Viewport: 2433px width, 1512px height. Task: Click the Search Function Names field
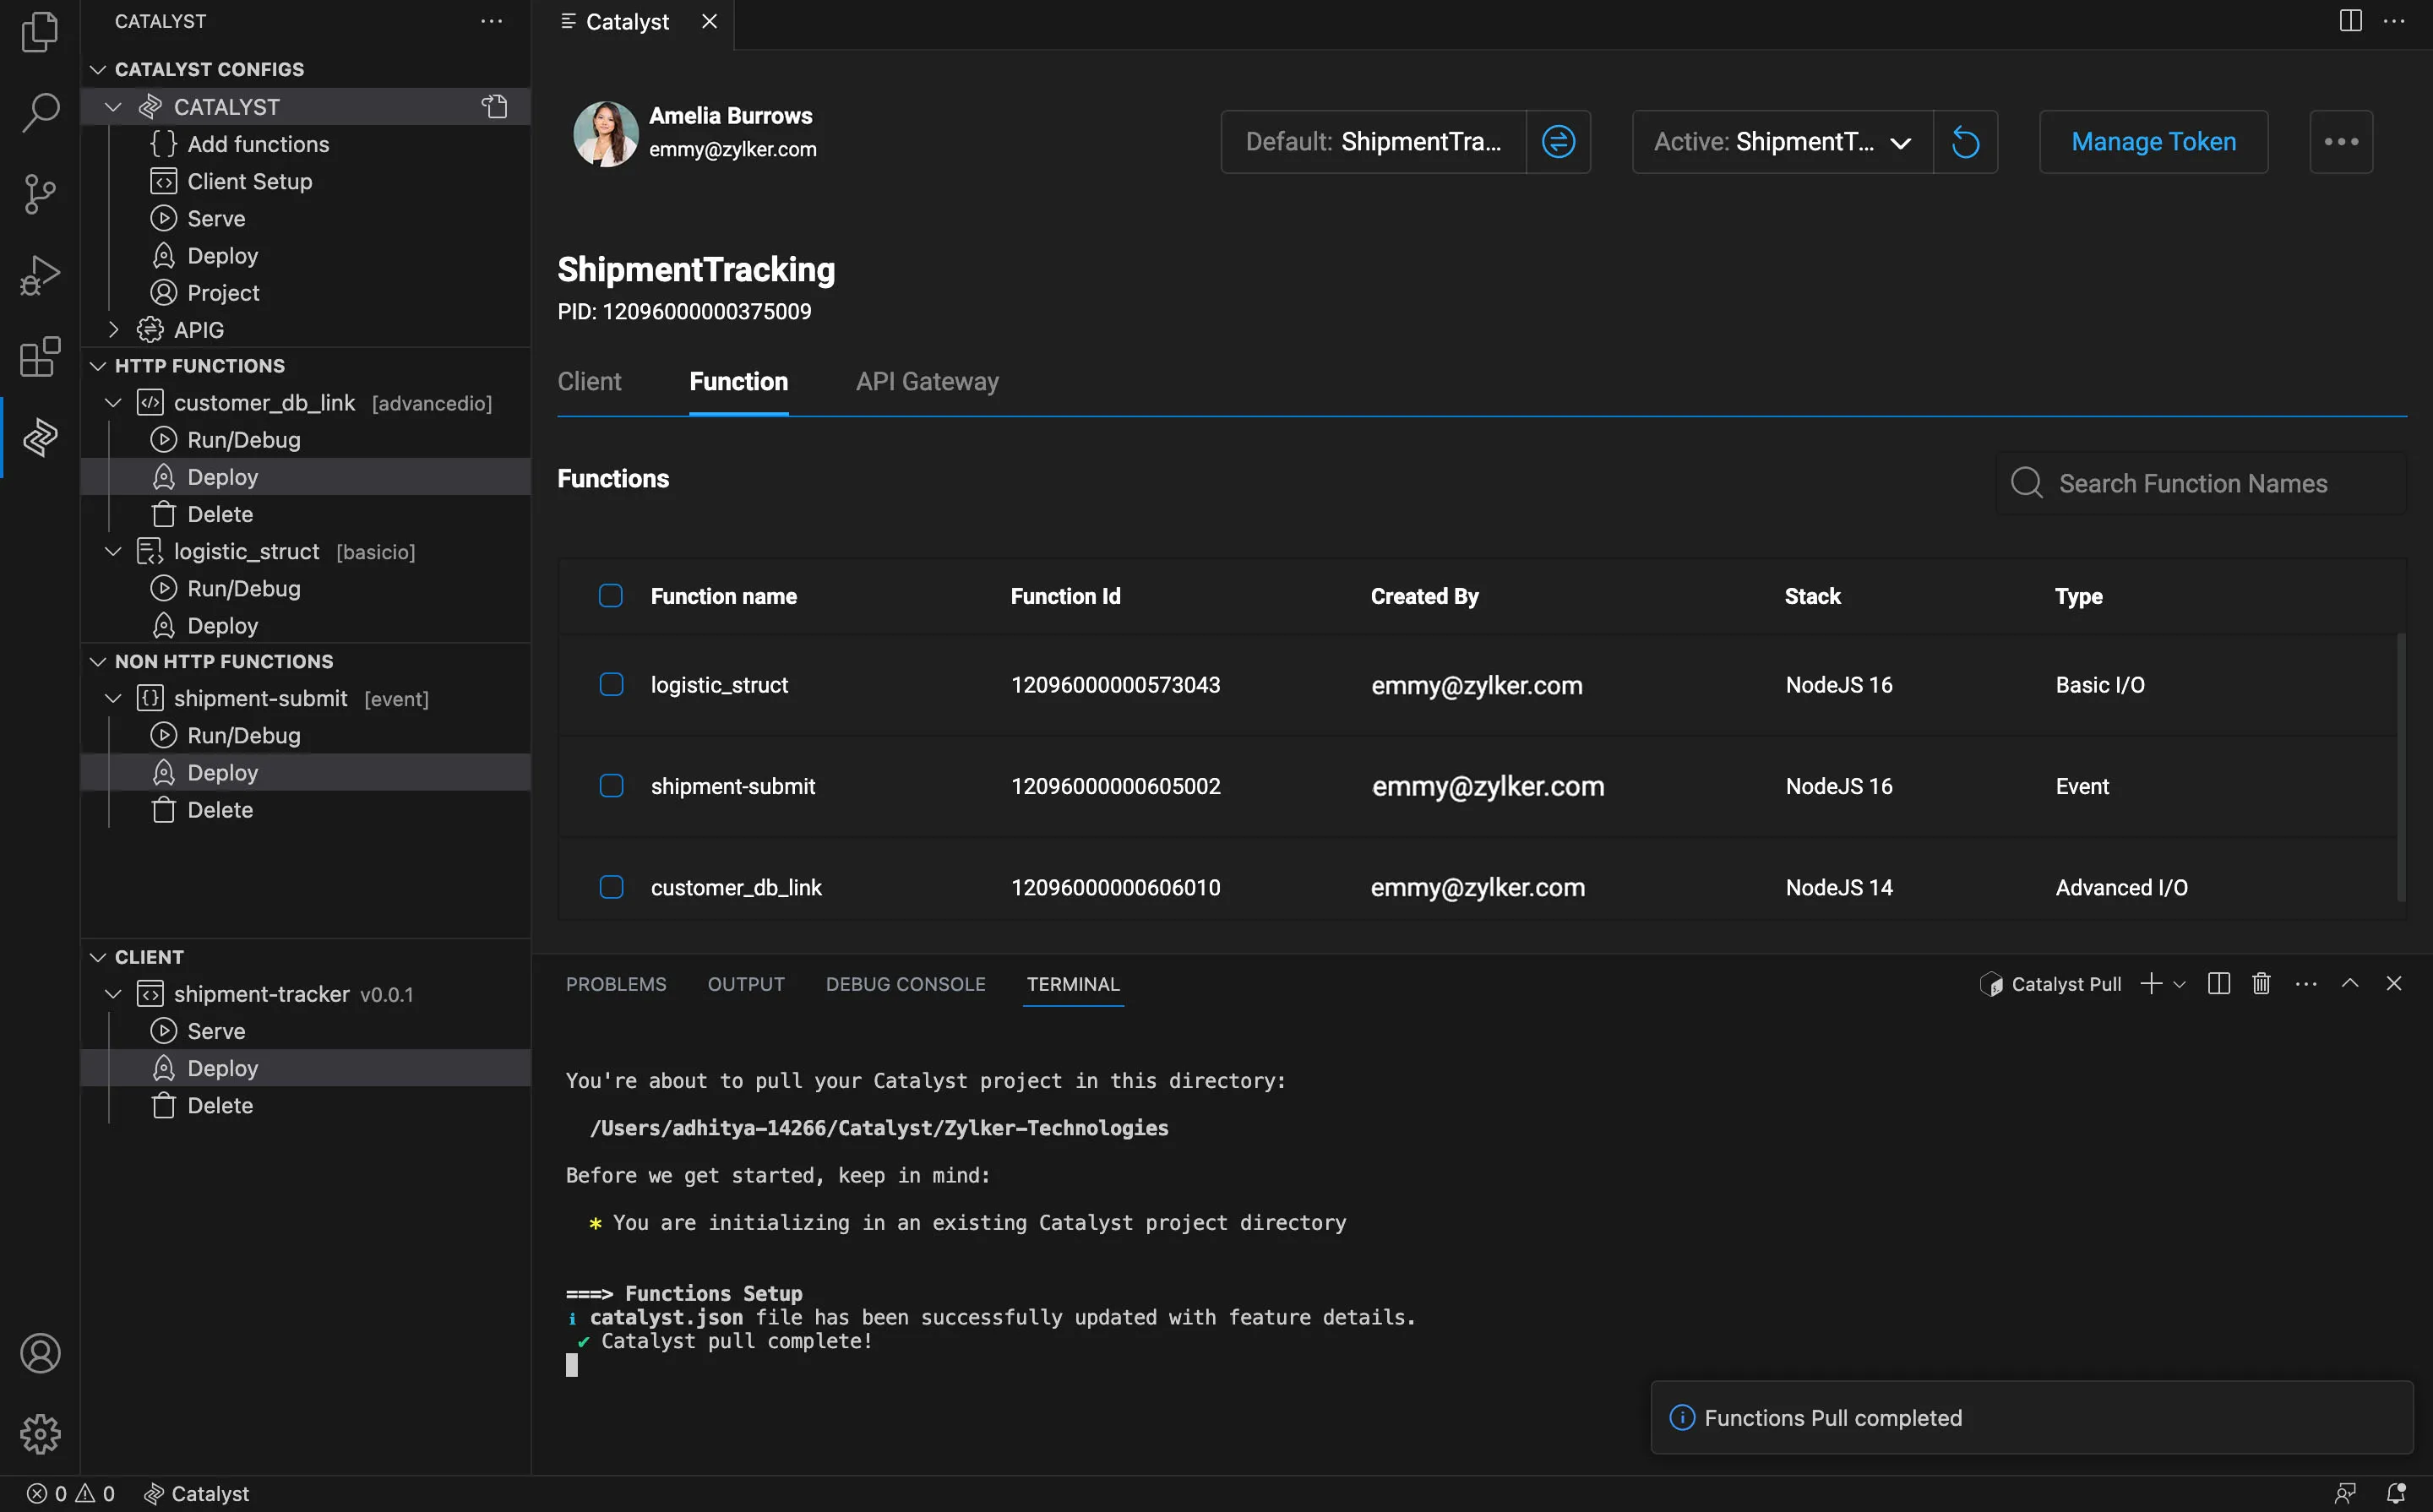[2200, 483]
